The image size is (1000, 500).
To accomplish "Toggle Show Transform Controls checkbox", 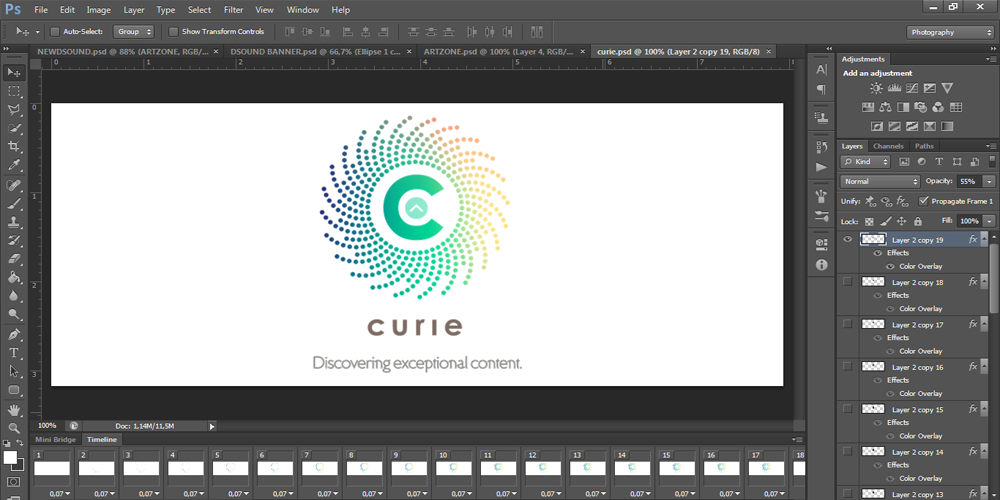I will (173, 32).
